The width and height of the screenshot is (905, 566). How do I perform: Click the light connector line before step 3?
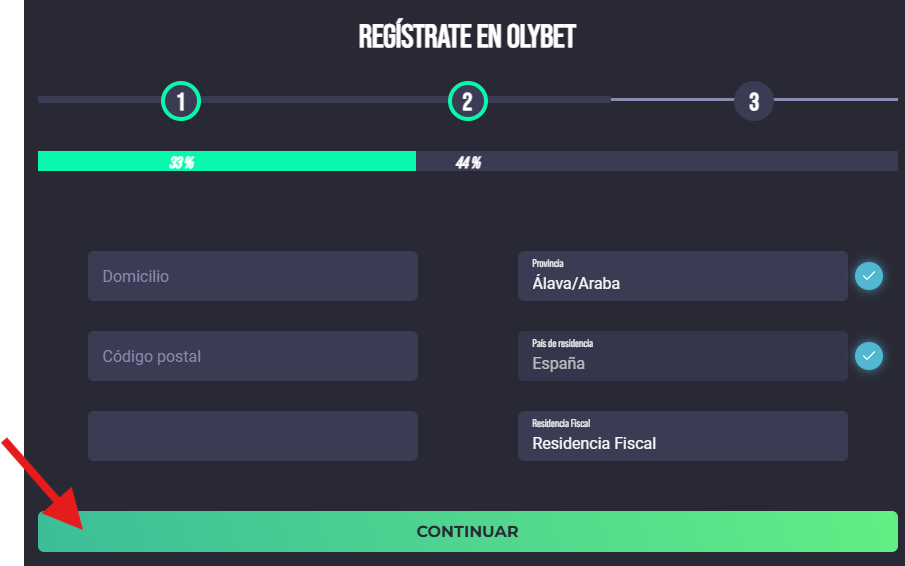tap(672, 100)
